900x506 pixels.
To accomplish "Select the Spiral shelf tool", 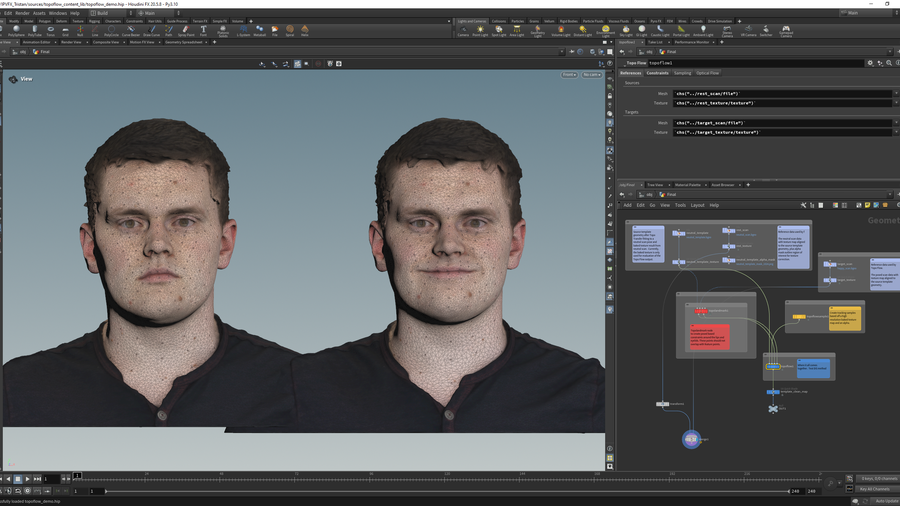I will click(290, 30).
